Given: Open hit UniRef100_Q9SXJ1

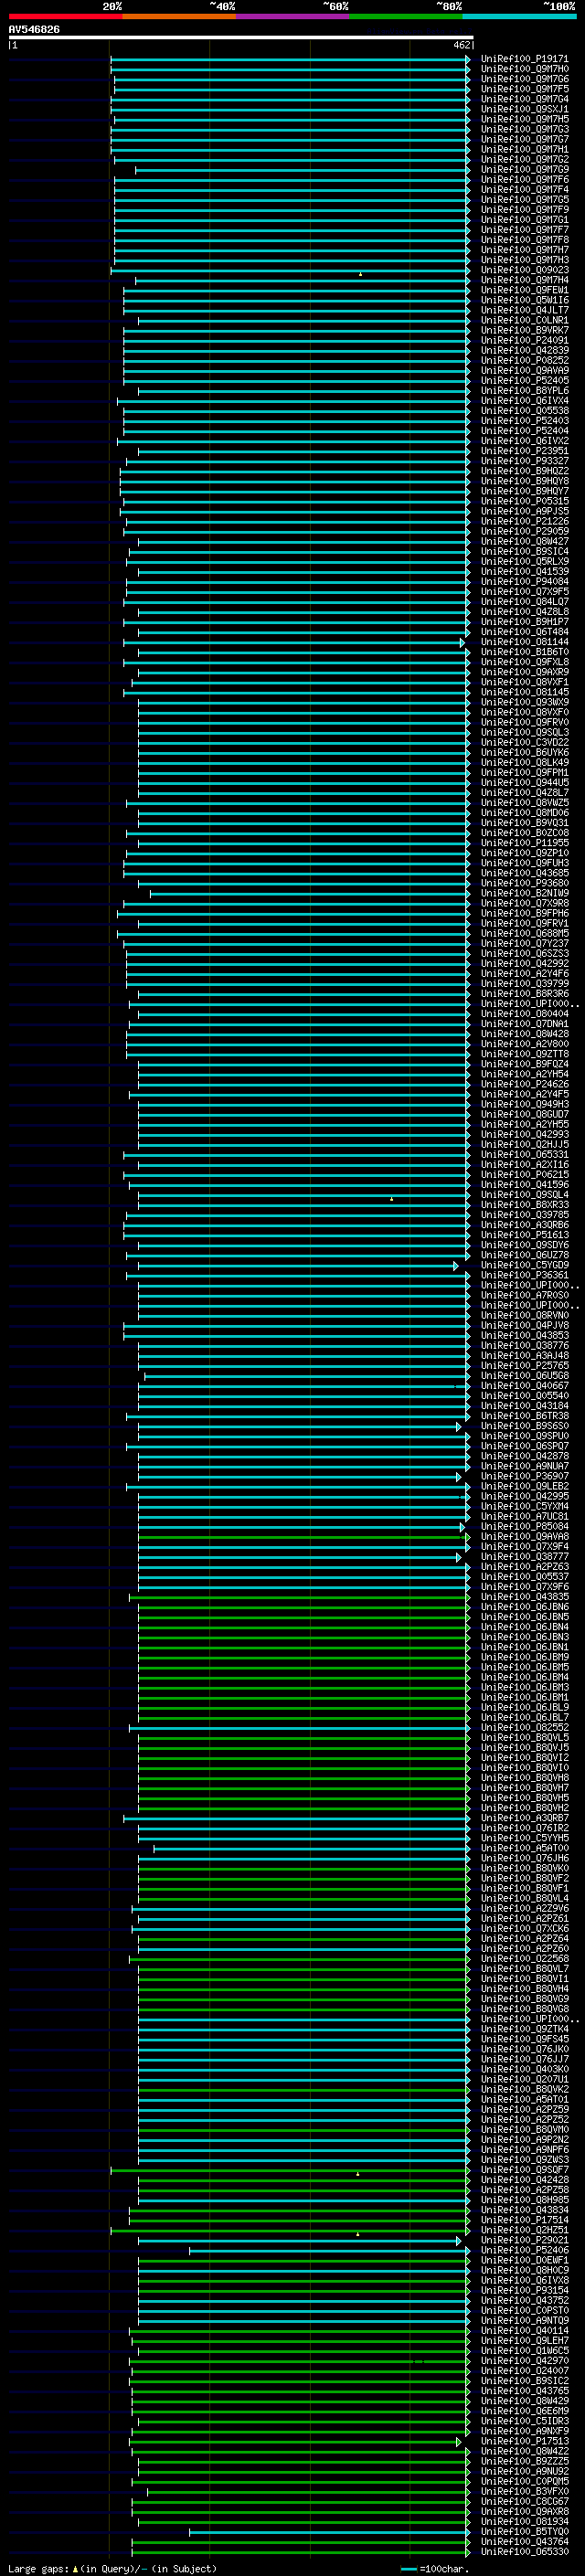Looking at the screenshot, I should click(524, 109).
